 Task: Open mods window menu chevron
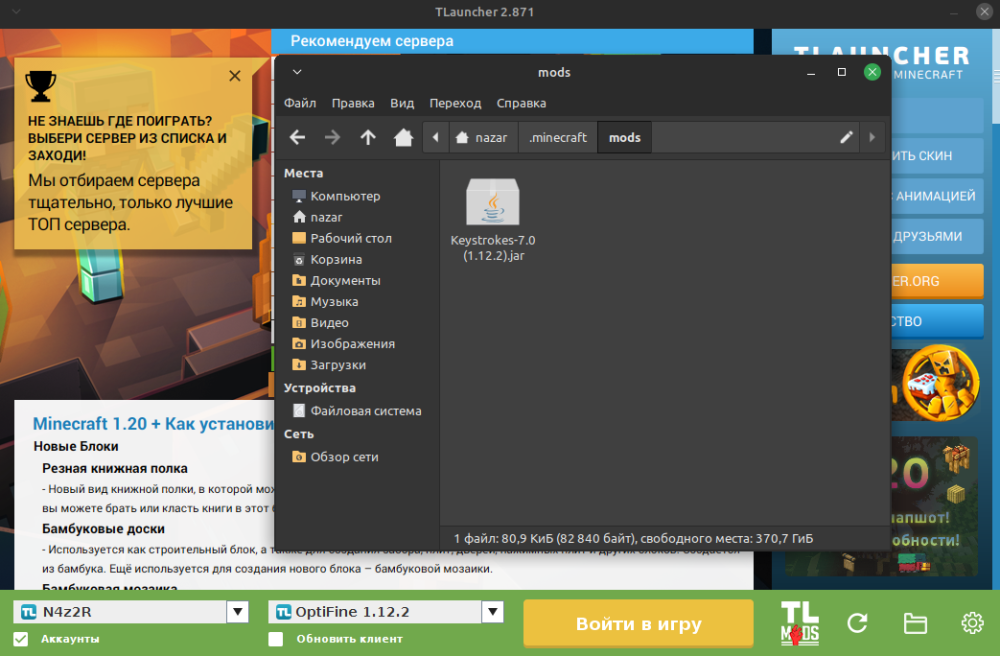point(297,72)
